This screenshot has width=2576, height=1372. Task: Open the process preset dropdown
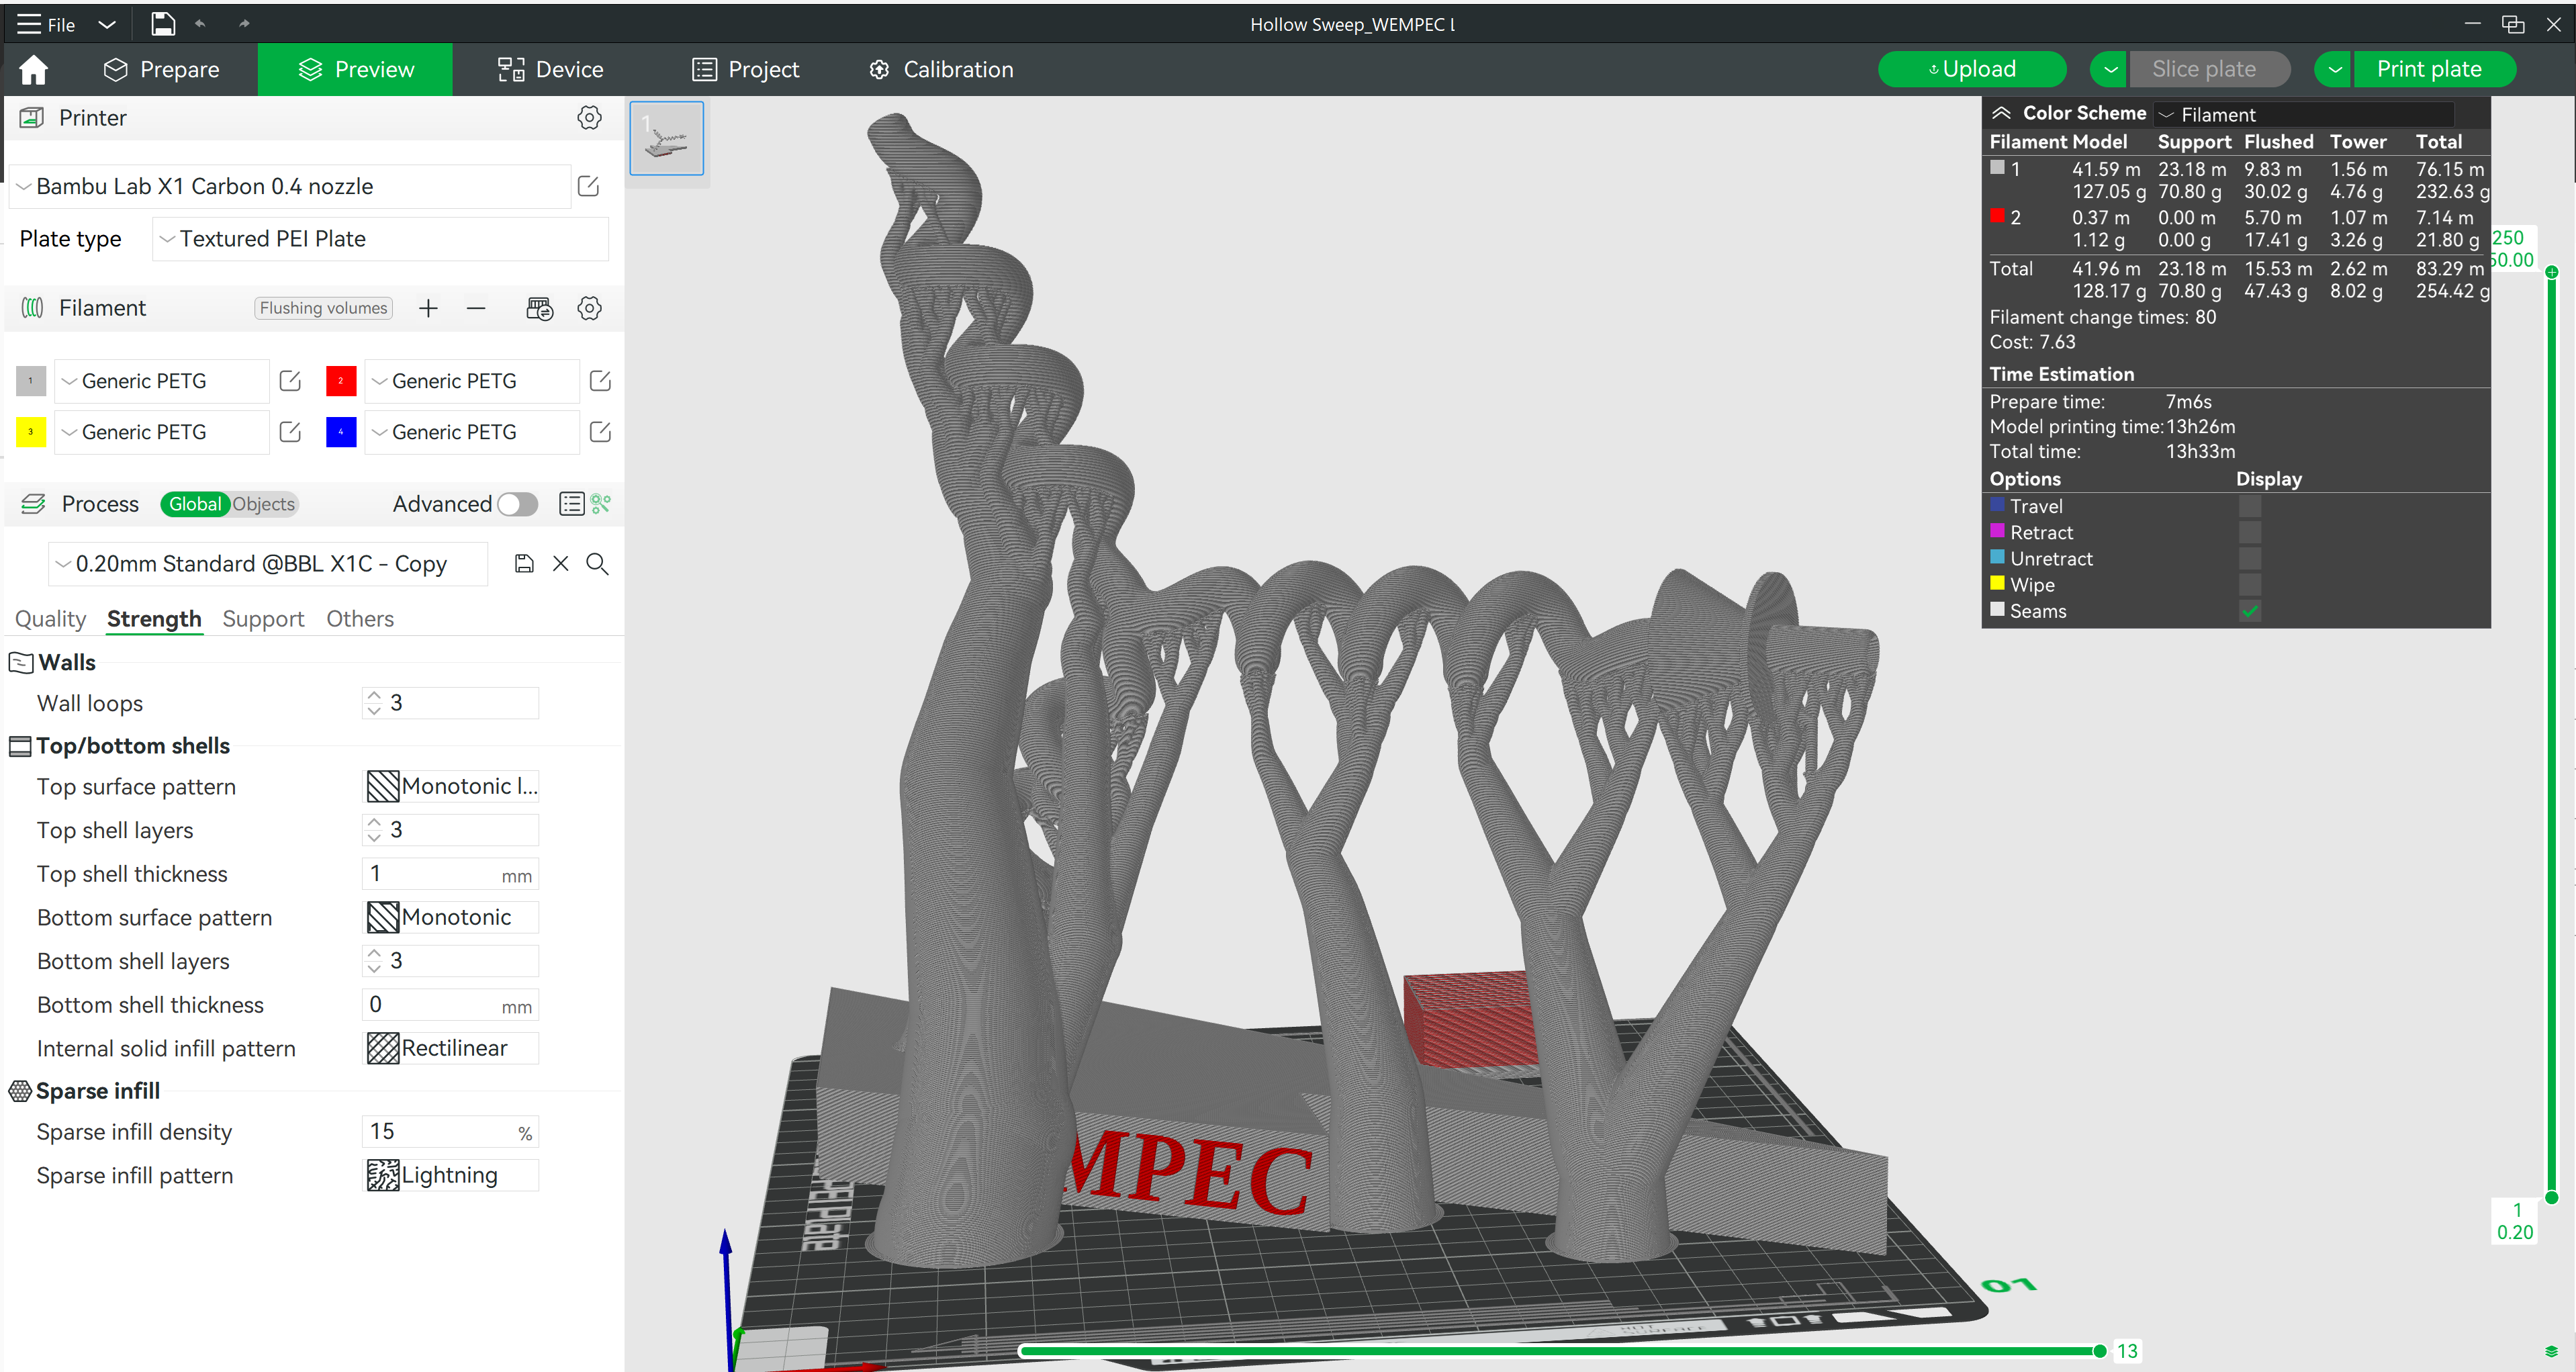coord(268,564)
